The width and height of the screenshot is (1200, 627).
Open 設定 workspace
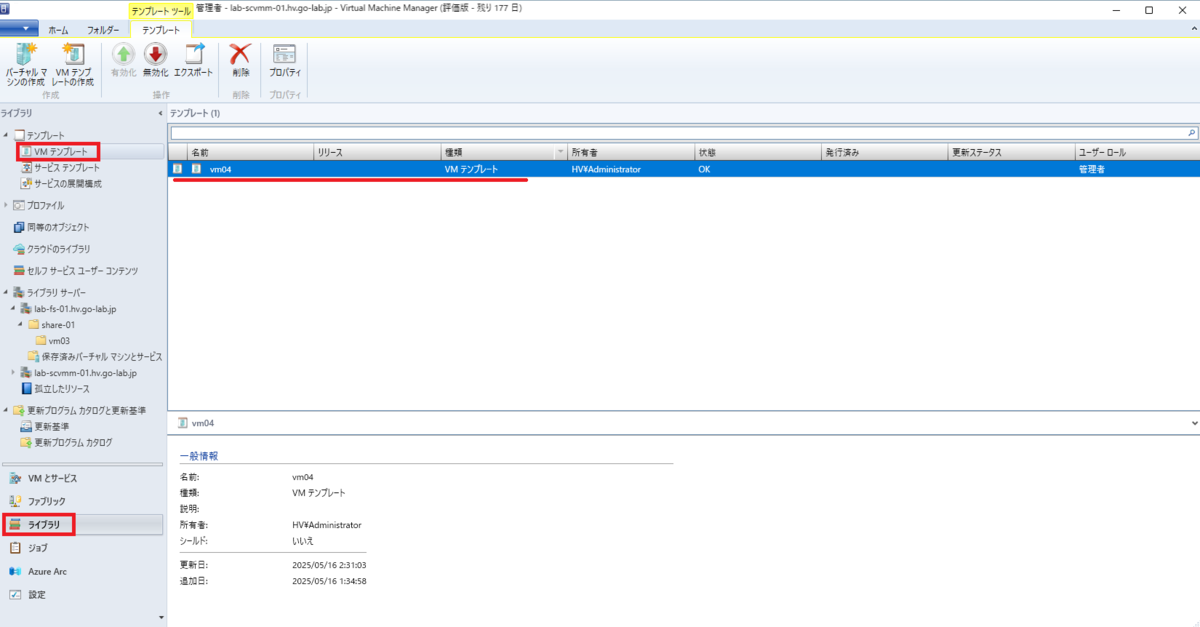pyautogui.click(x=82, y=594)
